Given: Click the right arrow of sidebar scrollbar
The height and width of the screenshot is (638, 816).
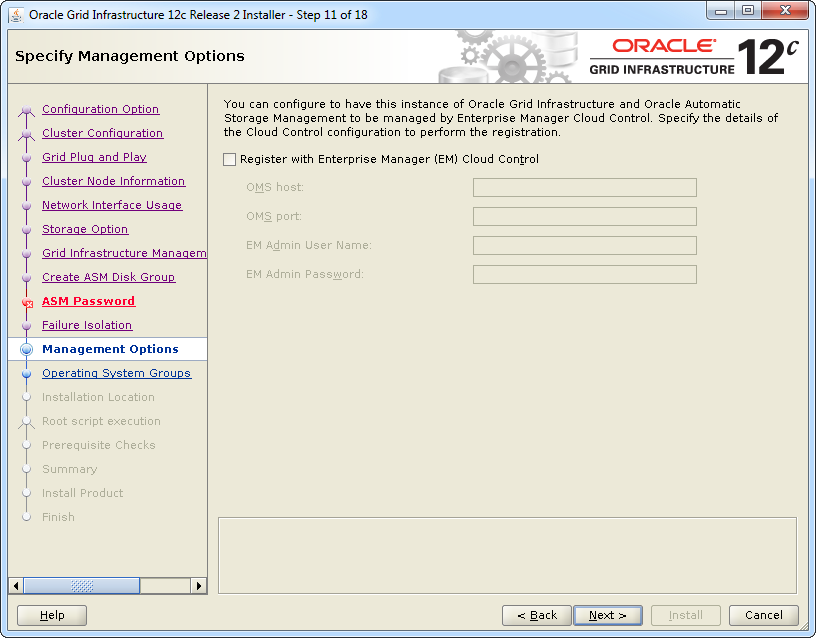Looking at the screenshot, I should coord(199,586).
